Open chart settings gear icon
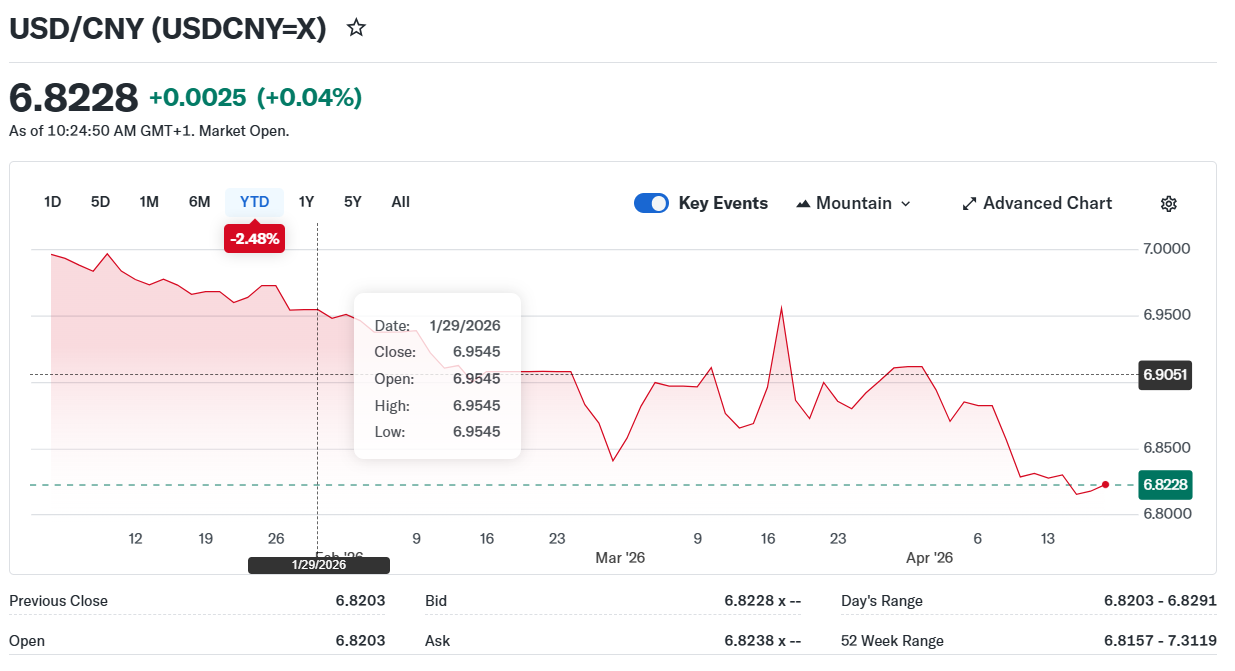Screen dimensions: 1235x671 [x=1168, y=204]
